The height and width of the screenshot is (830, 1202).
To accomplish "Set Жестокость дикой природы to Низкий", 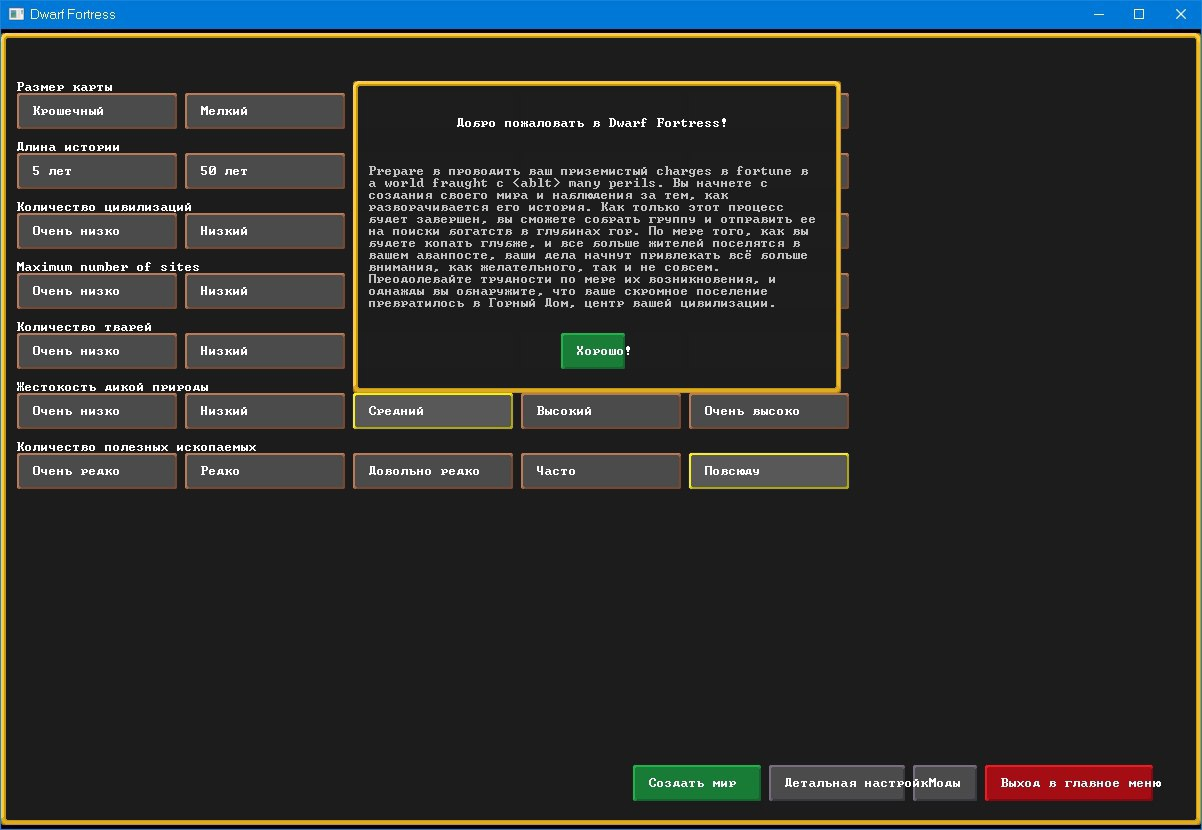I will coord(265,411).
